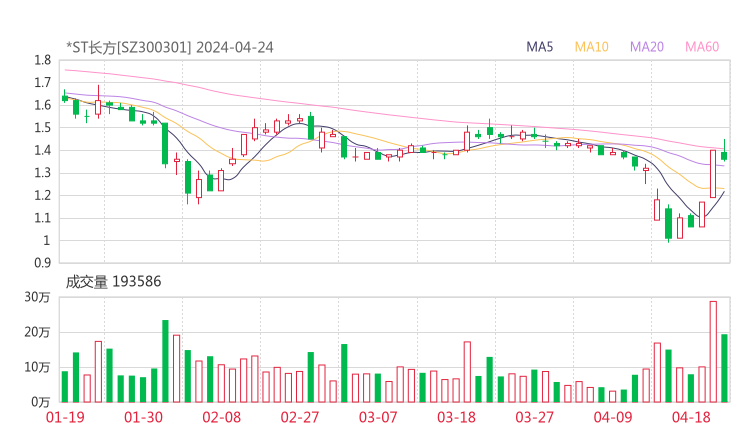740x440 pixels.
Task: Click the 01-19 date axis label
Action: coord(65,417)
